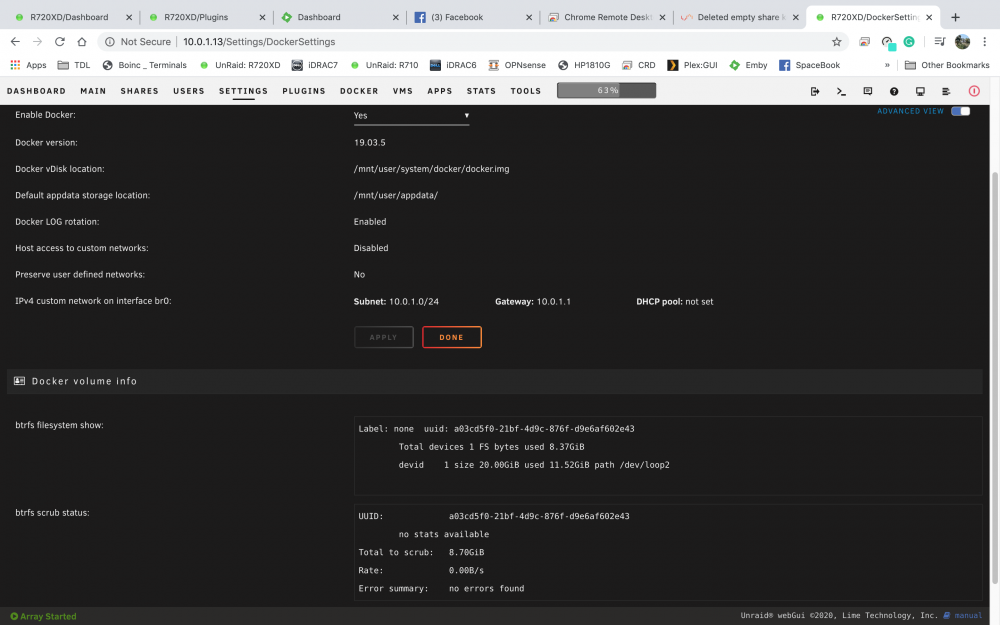Open the OPNsense bookmark
Screen dimensions: 1000x625
click(517, 65)
